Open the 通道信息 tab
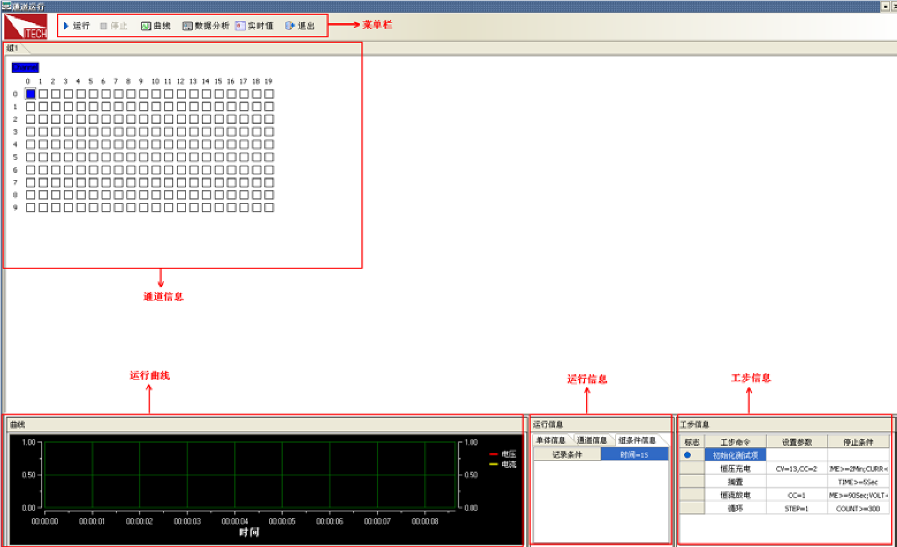897x547 pixels. [x=592, y=440]
